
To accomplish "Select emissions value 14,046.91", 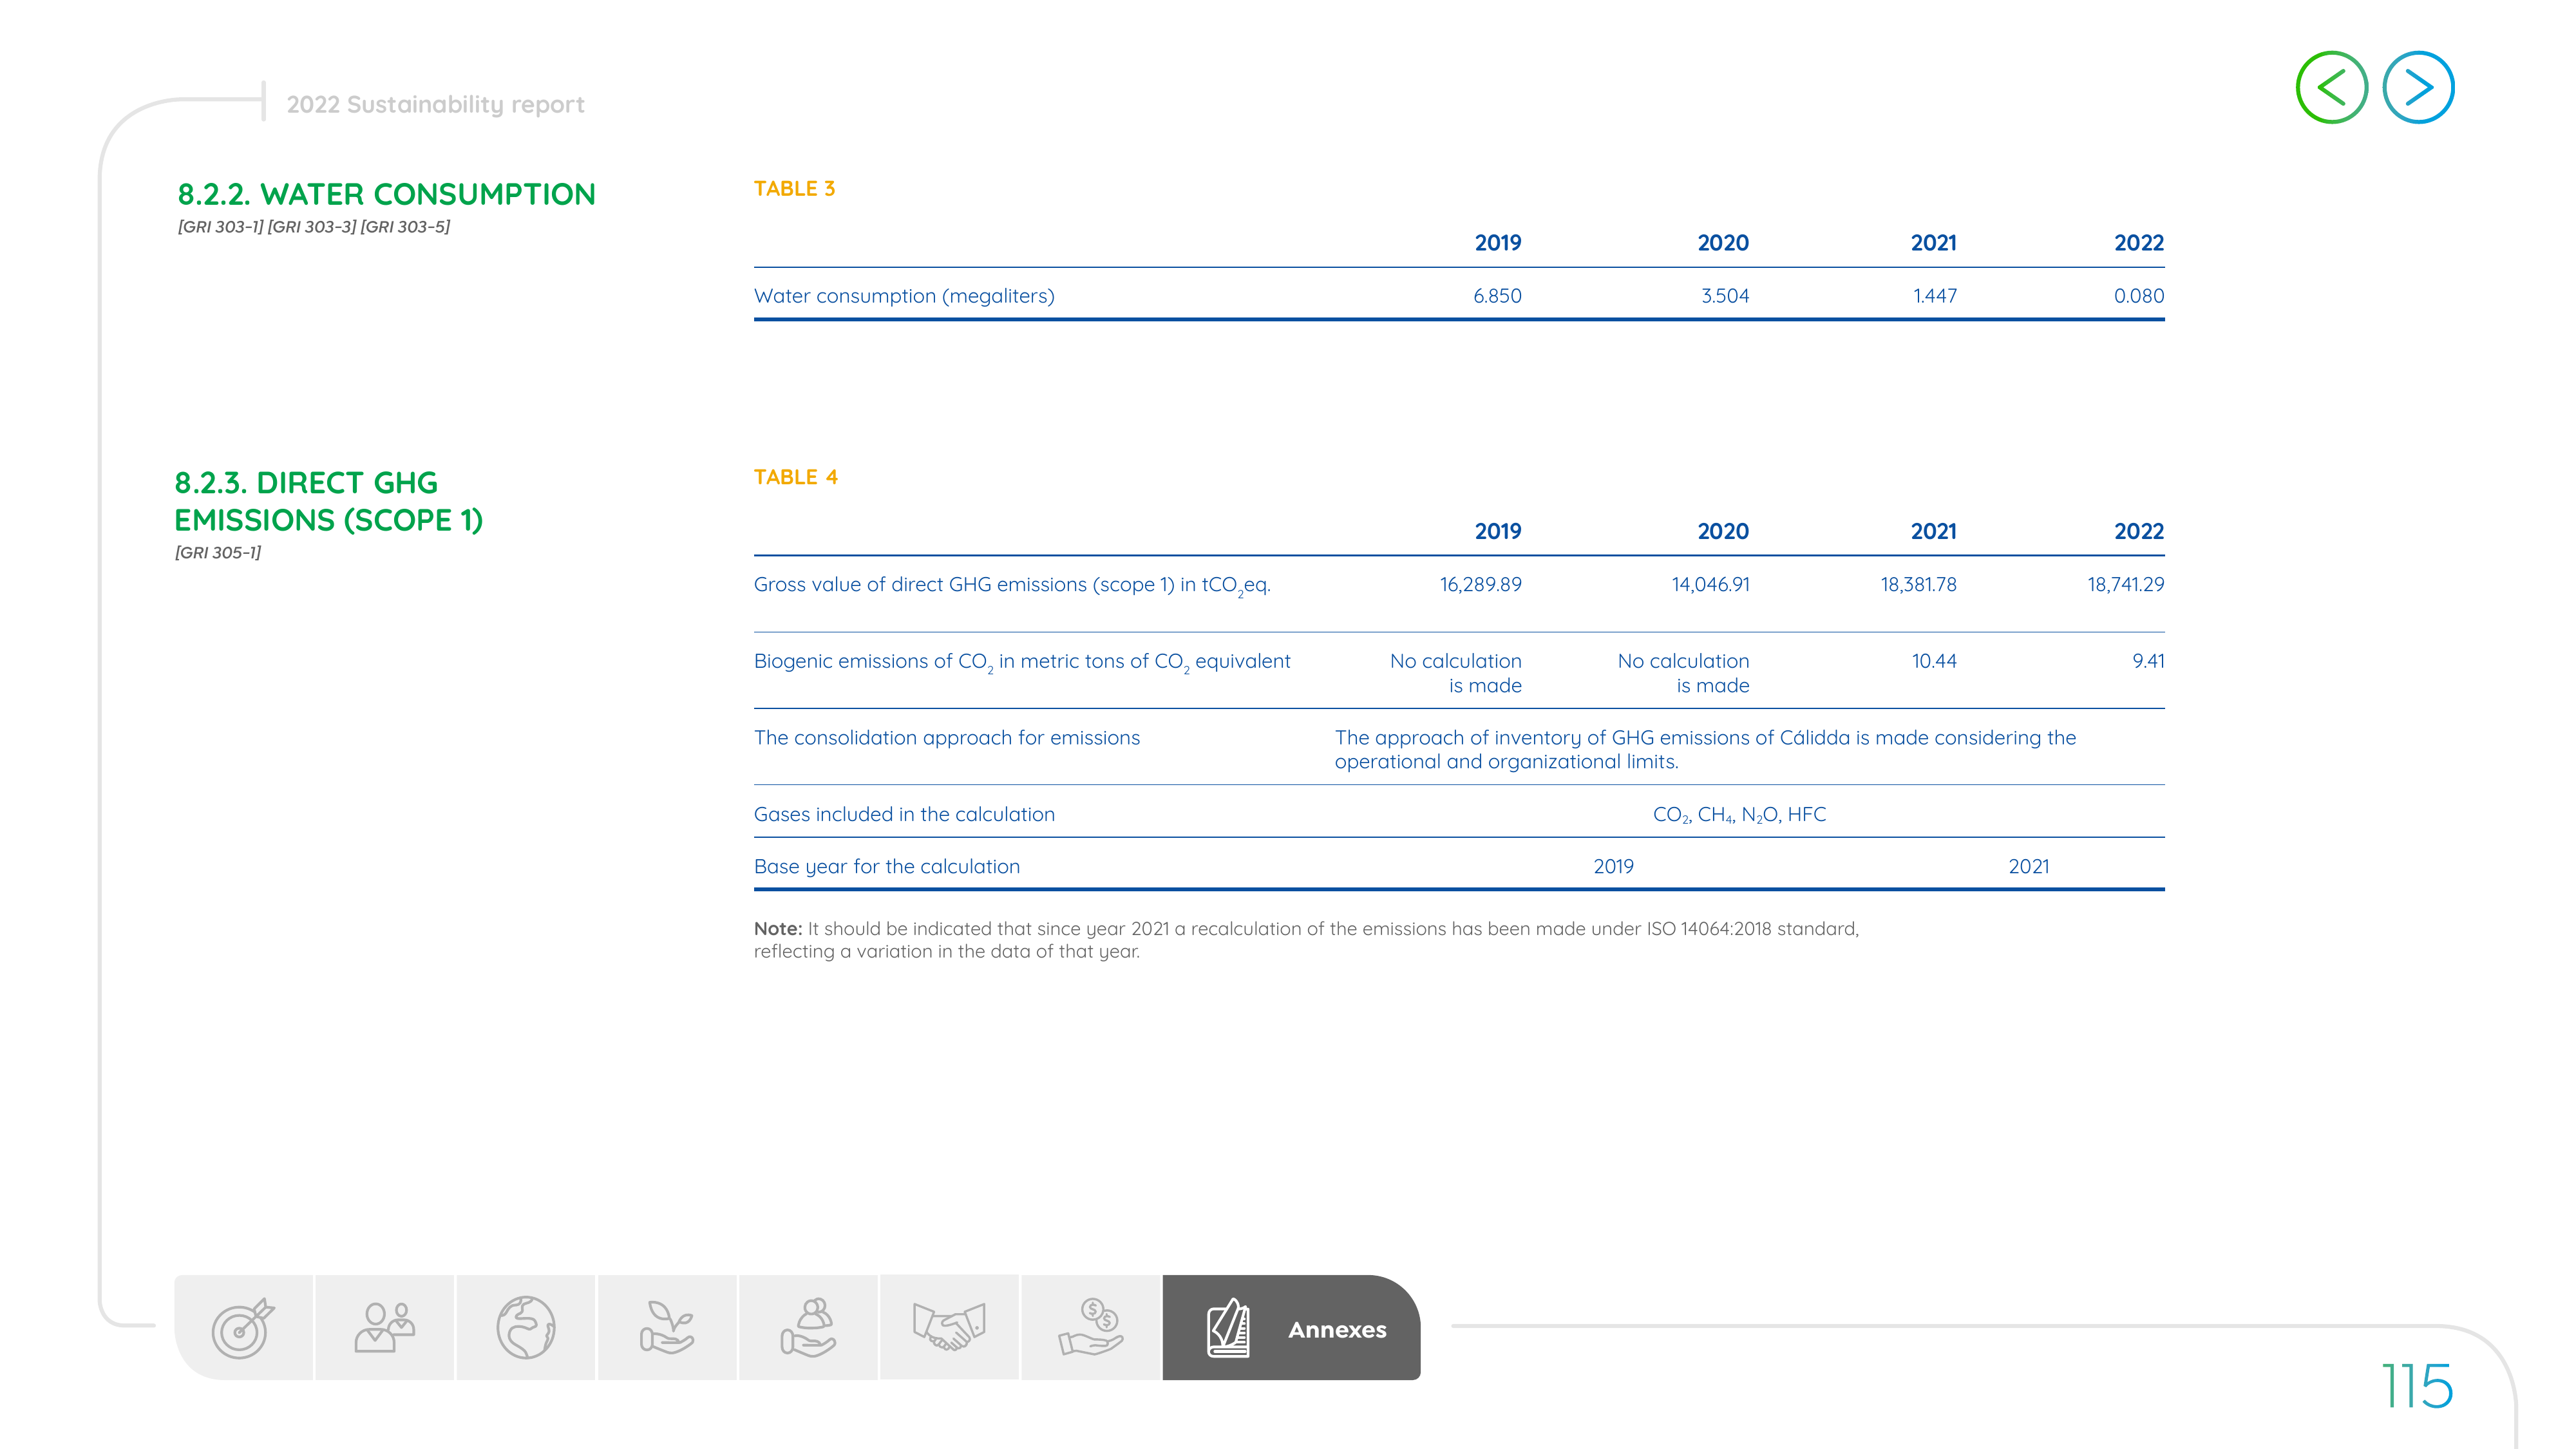I will pyautogui.click(x=1711, y=585).
